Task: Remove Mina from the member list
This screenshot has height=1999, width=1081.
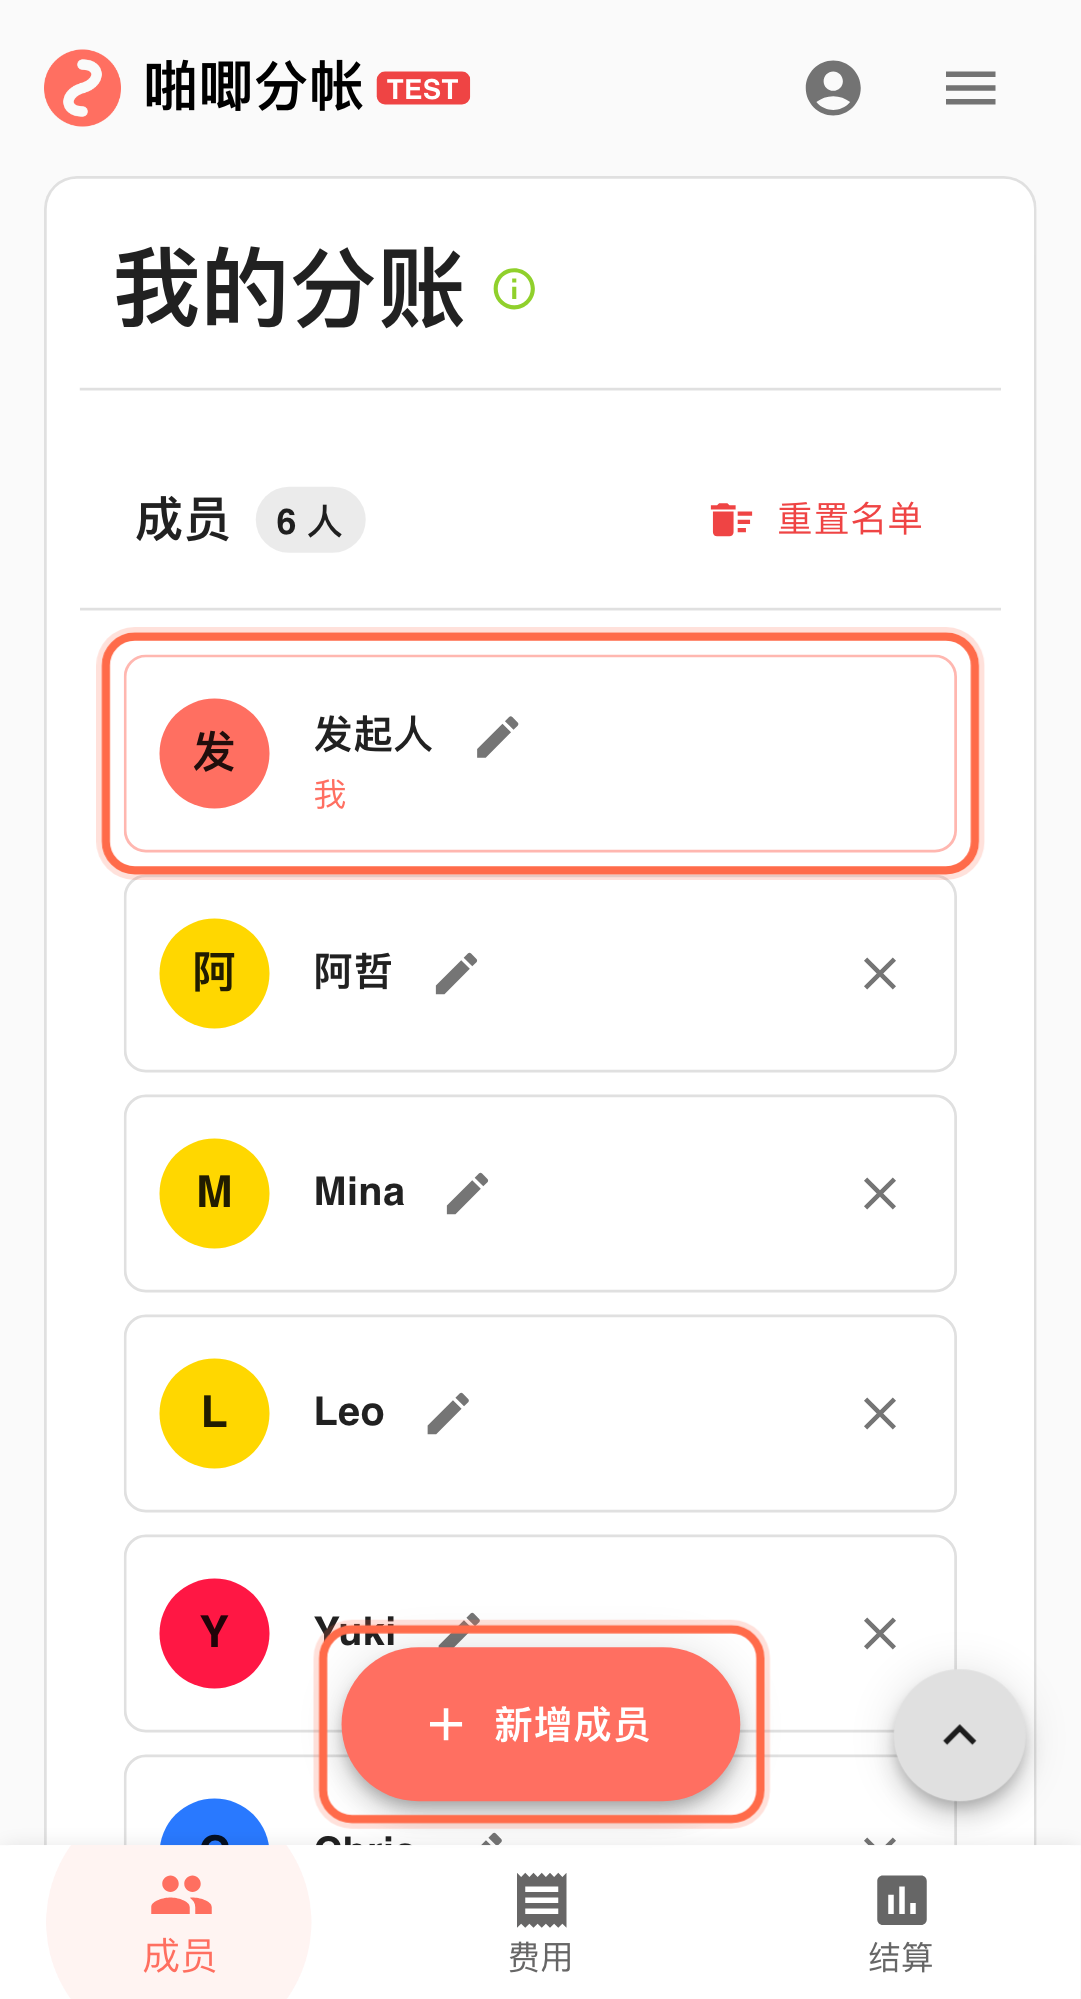Action: (x=880, y=1193)
